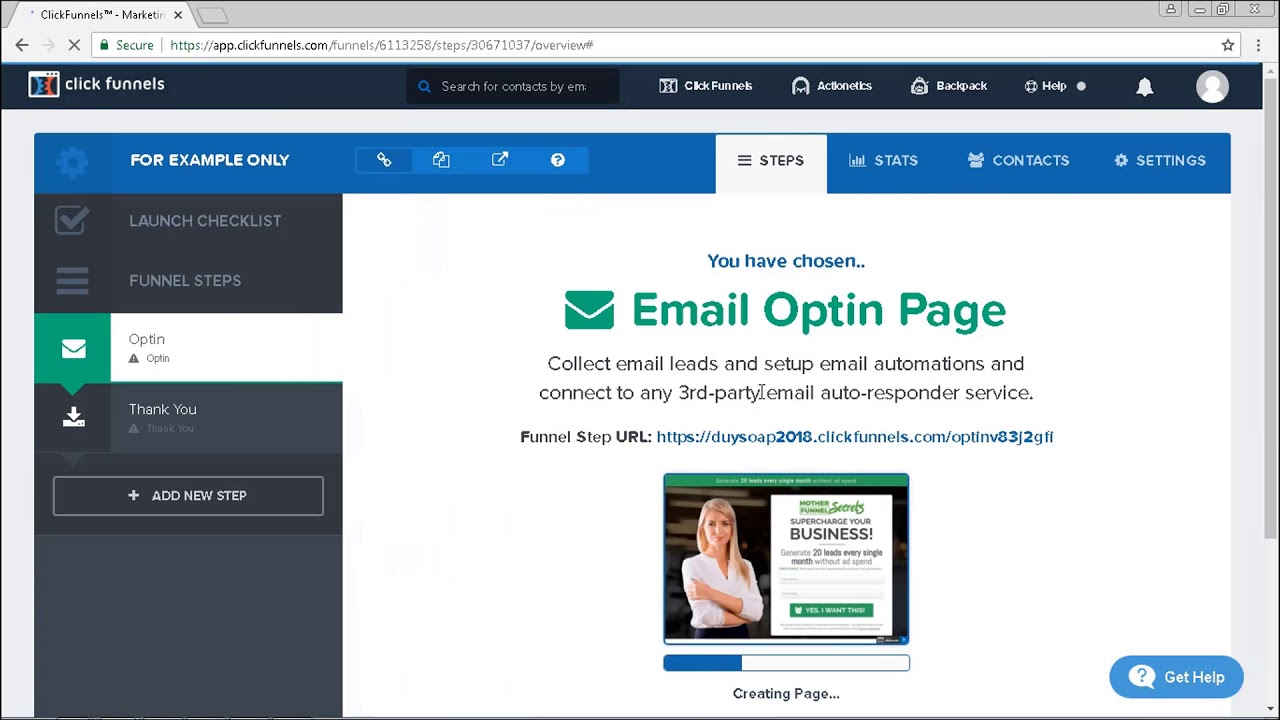Click the Creating Page progress bar
The height and width of the screenshot is (720, 1280).
point(786,663)
